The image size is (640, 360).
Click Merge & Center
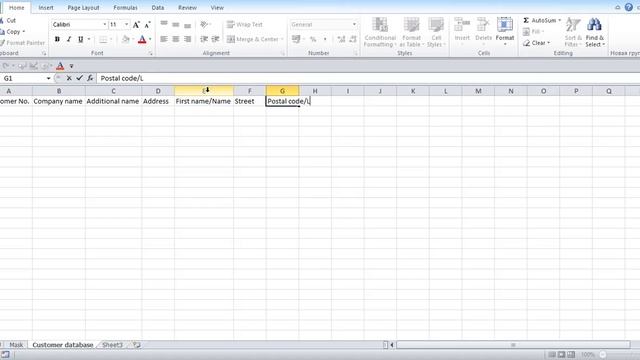tap(253, 39)
